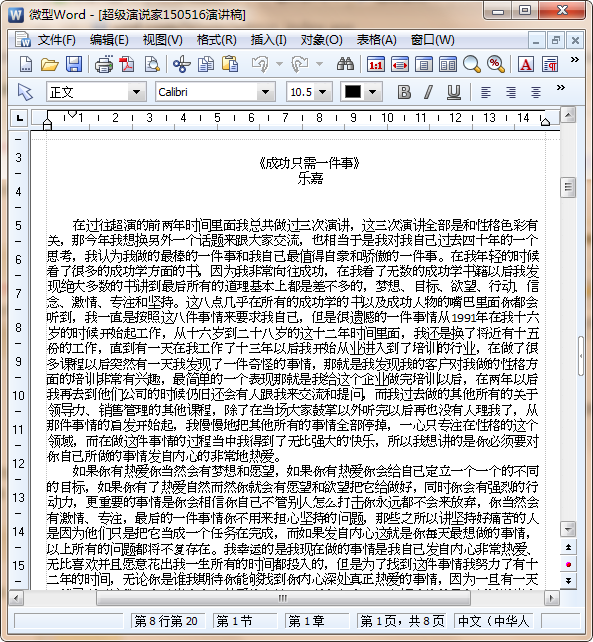
Task: Open the font color dropdown arrow
Action: (x=373, y=92)
